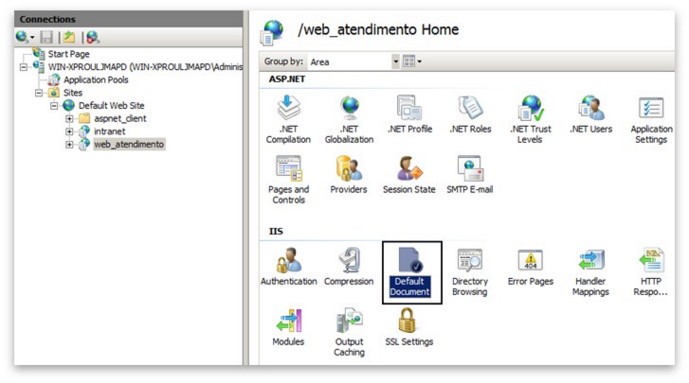
Task: Select the Sites node in the tree
Action: tap(73, 93)
